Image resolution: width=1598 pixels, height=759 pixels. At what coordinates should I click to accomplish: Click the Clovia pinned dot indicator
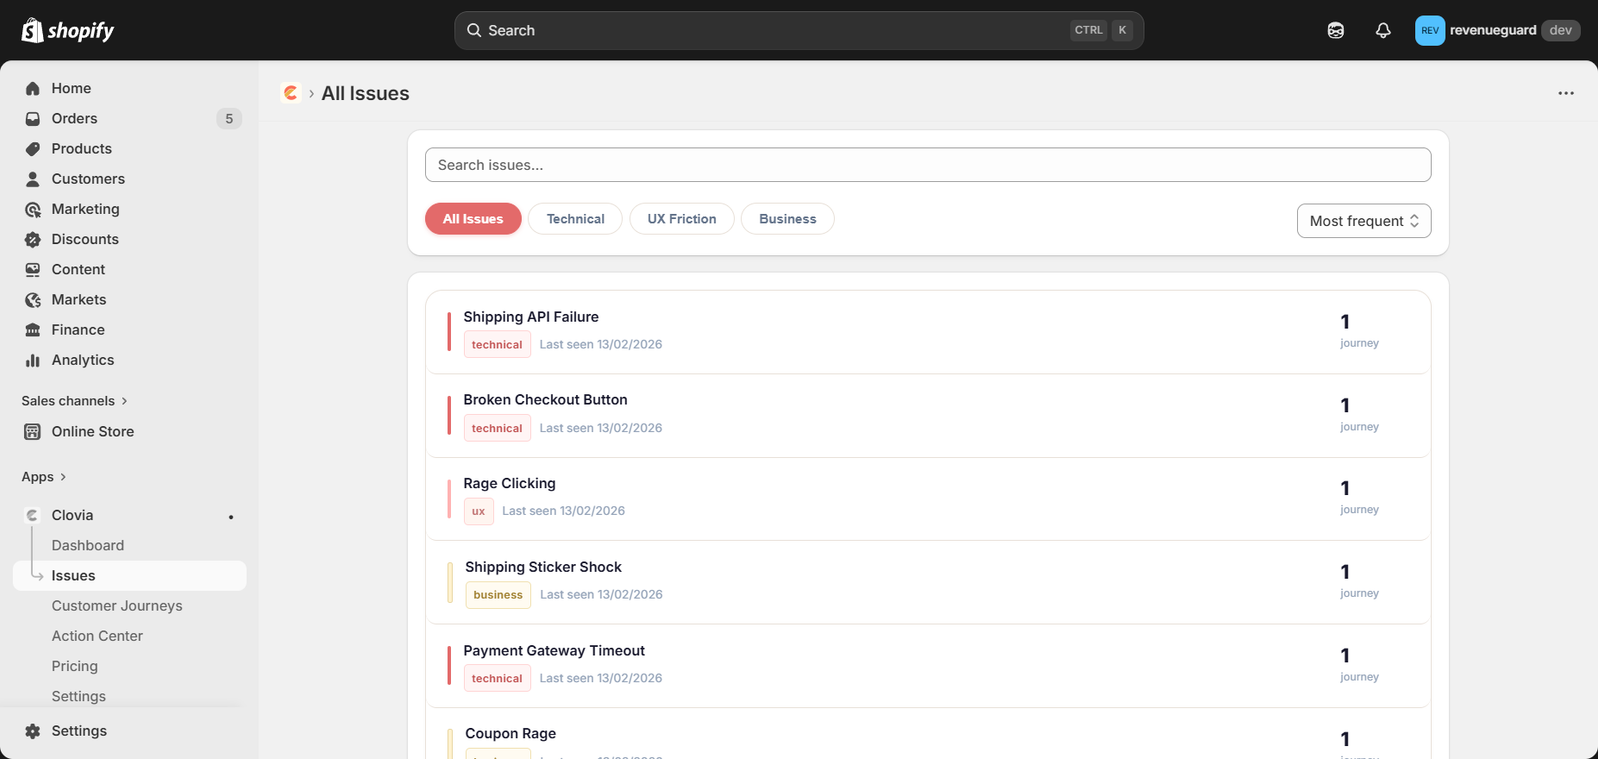pos(231,517)
